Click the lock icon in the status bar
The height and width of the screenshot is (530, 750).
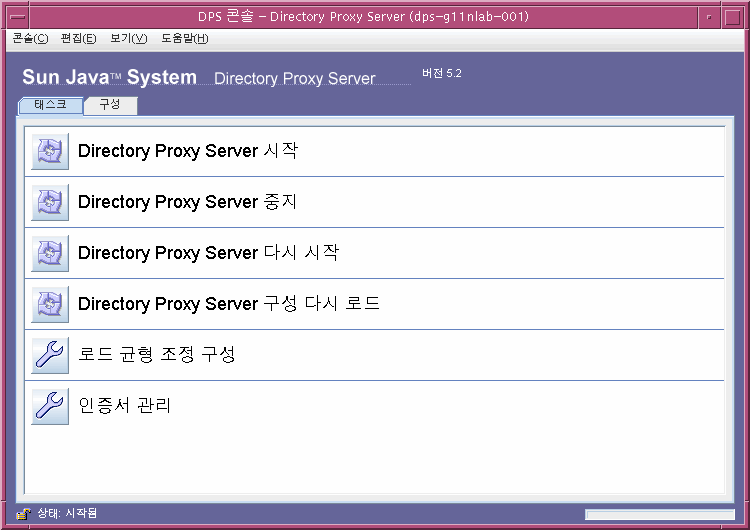(23, 514)
